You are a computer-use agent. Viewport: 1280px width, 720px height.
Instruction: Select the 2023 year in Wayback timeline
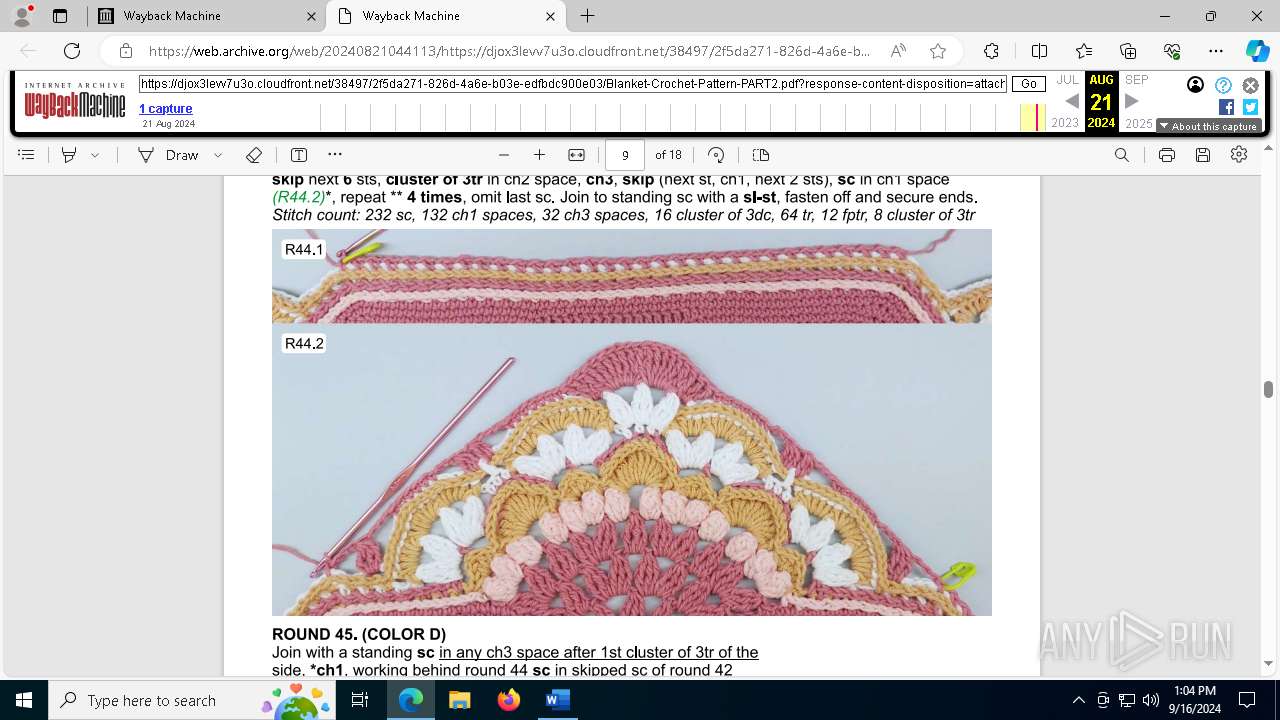click(x=1065, y=123)
